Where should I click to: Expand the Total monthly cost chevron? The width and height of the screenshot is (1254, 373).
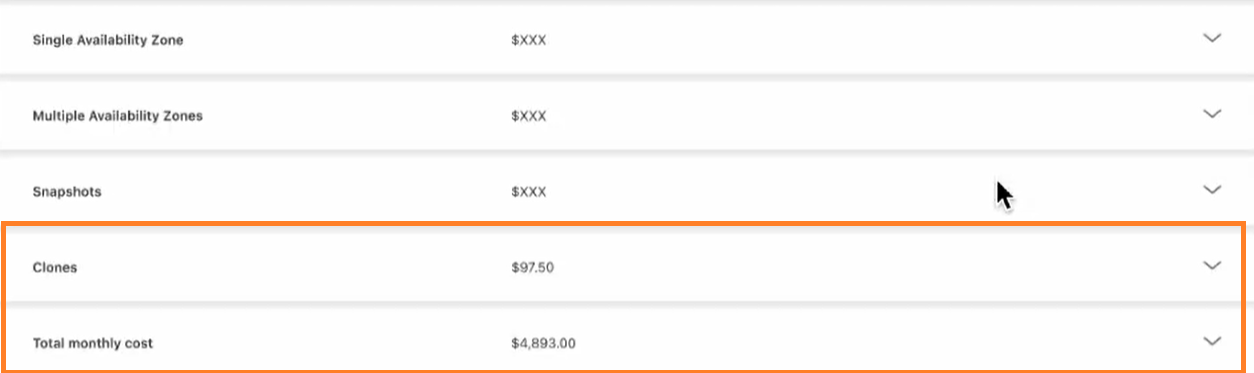pos(1212,341)
